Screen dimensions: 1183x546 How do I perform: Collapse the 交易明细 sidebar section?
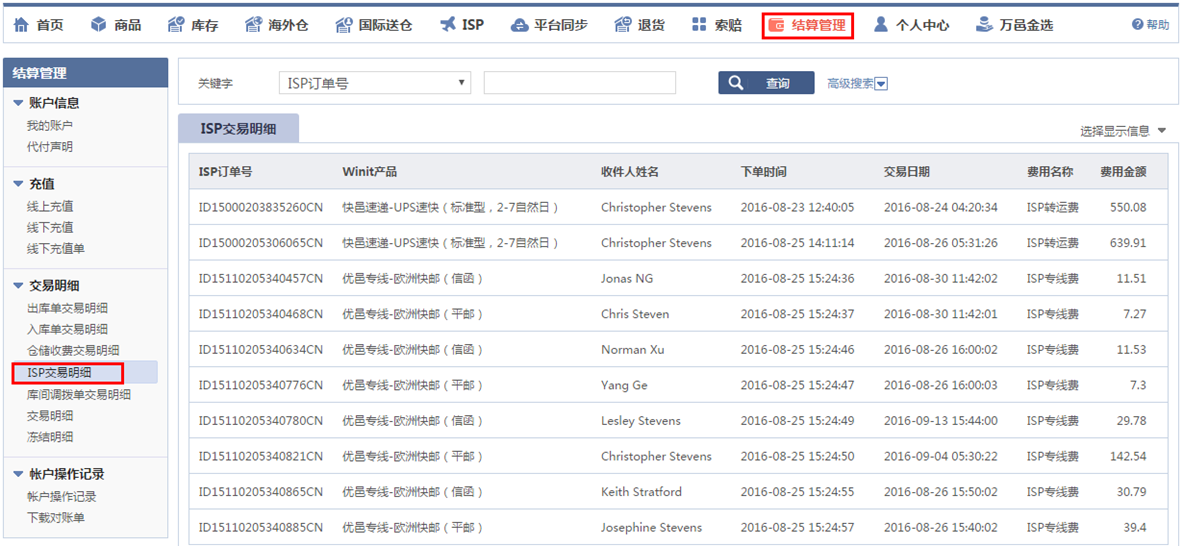coord(18,286)
